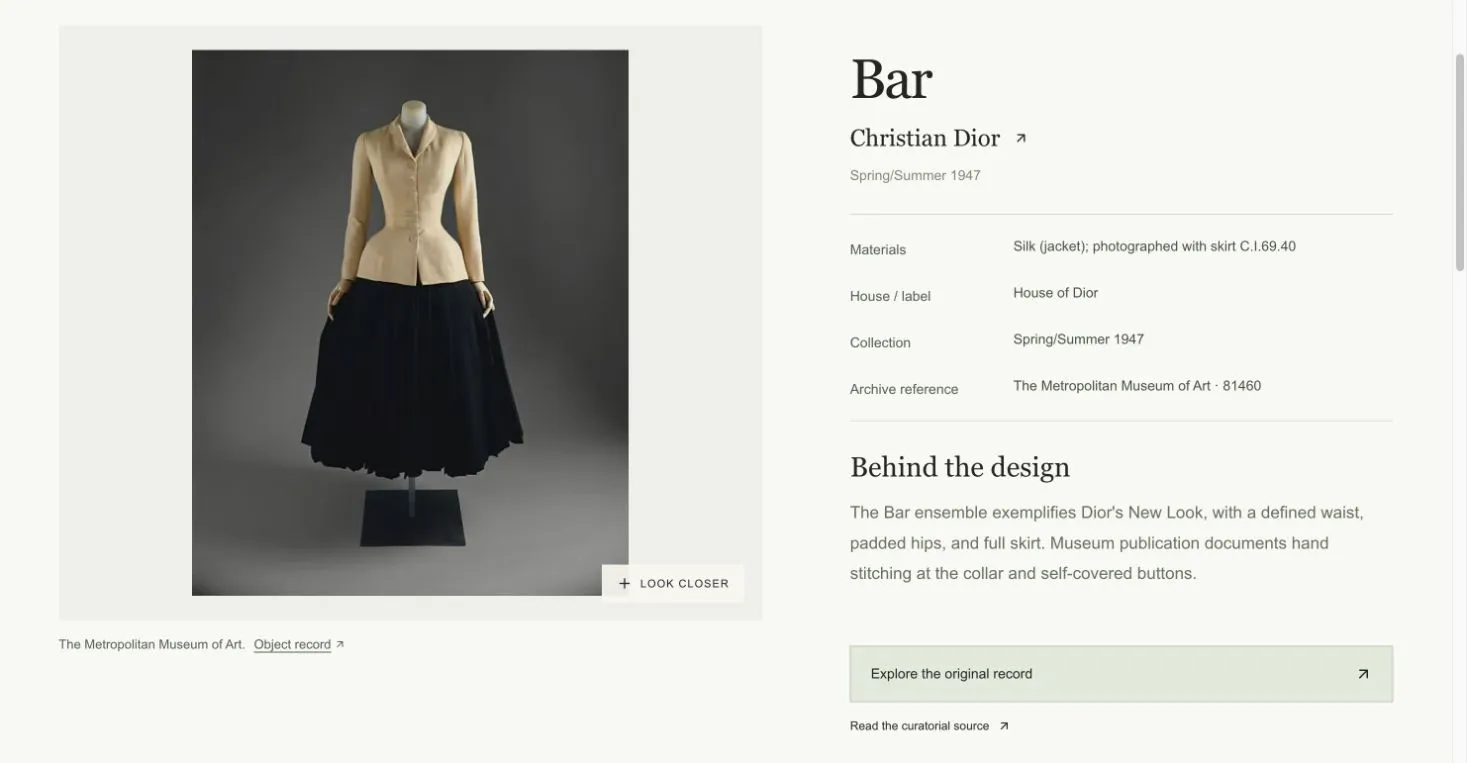
Task: Open the Christian Dior designer link
Action: pos(925,138)
